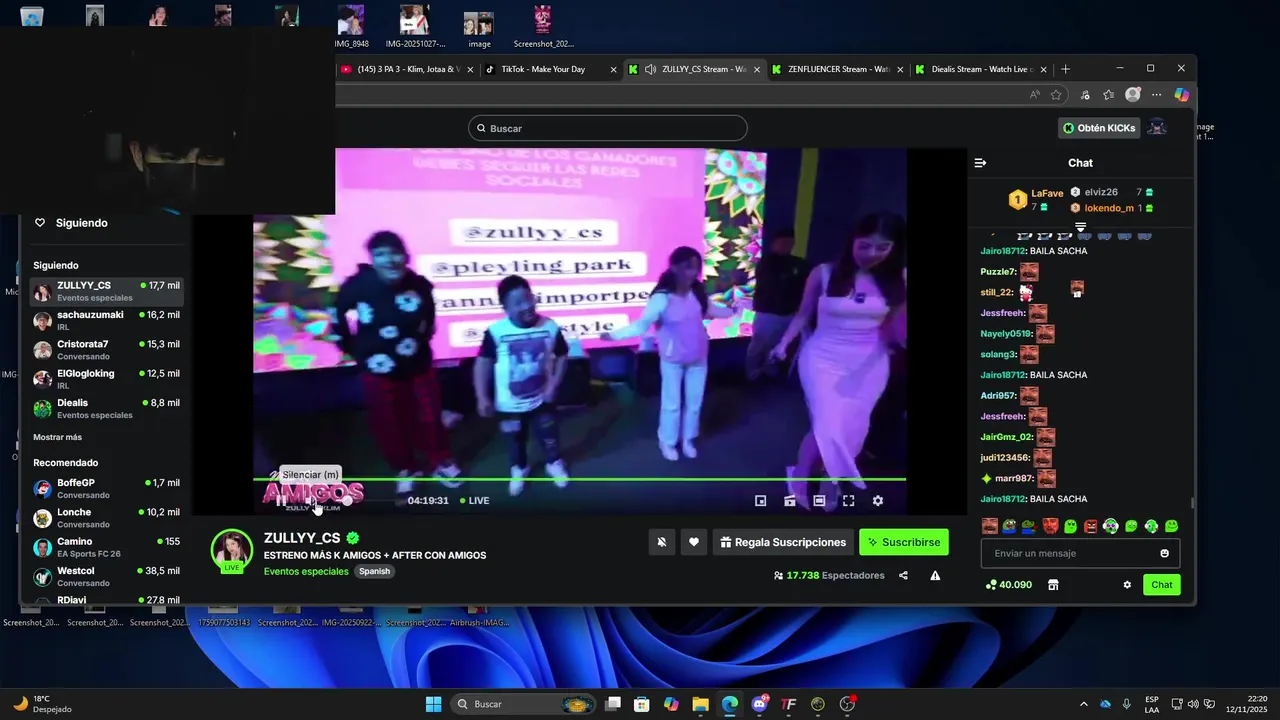The height and width of the screenshot is (720, 1280).
Task: Open the Read aloud icon in address bar
Action: click(x=1035, y=94)
